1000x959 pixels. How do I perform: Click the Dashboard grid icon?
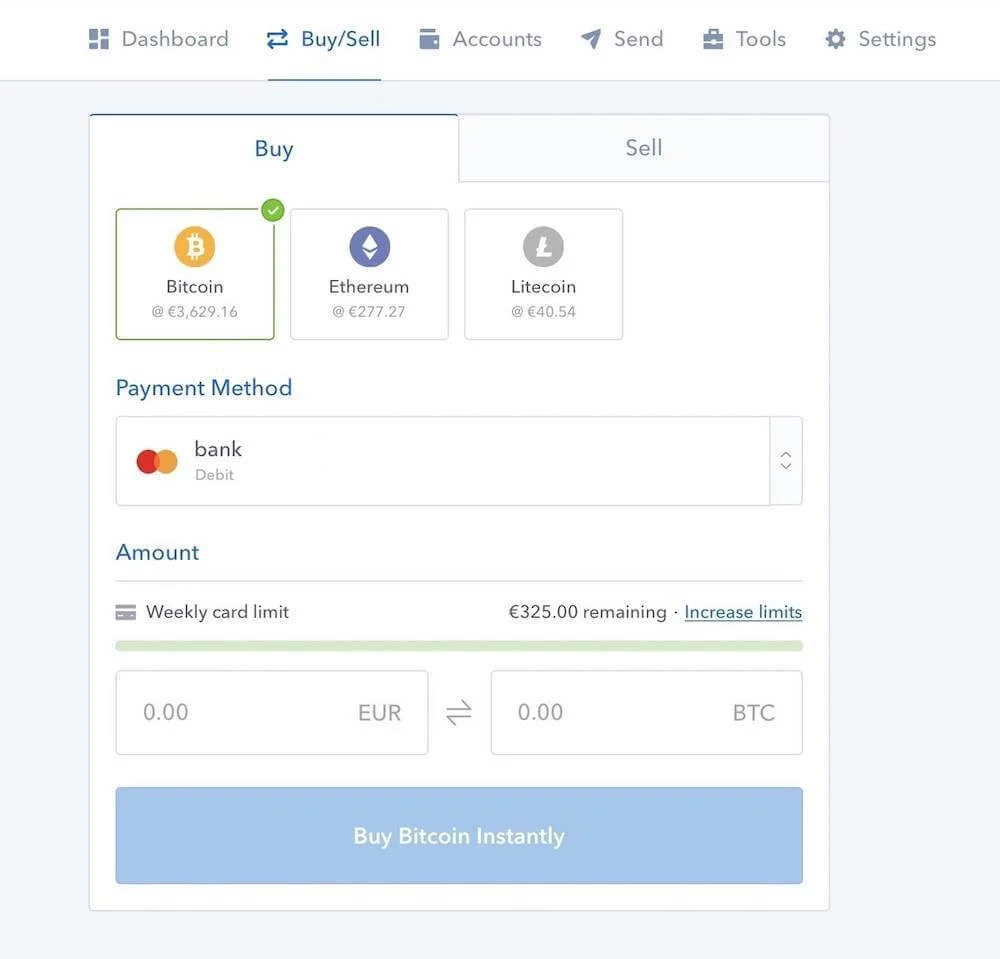[x=98, y=38]
